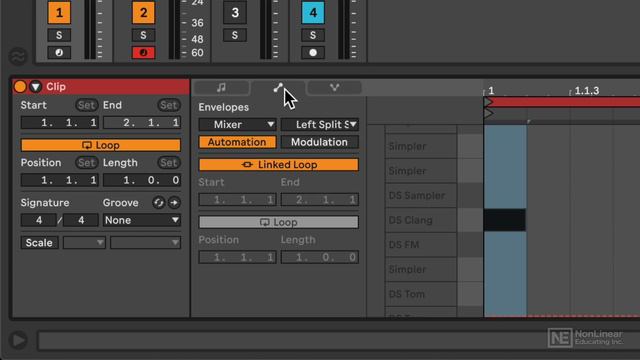Click track 2 level meter
The image size is (640, 360).
point(174,29)
